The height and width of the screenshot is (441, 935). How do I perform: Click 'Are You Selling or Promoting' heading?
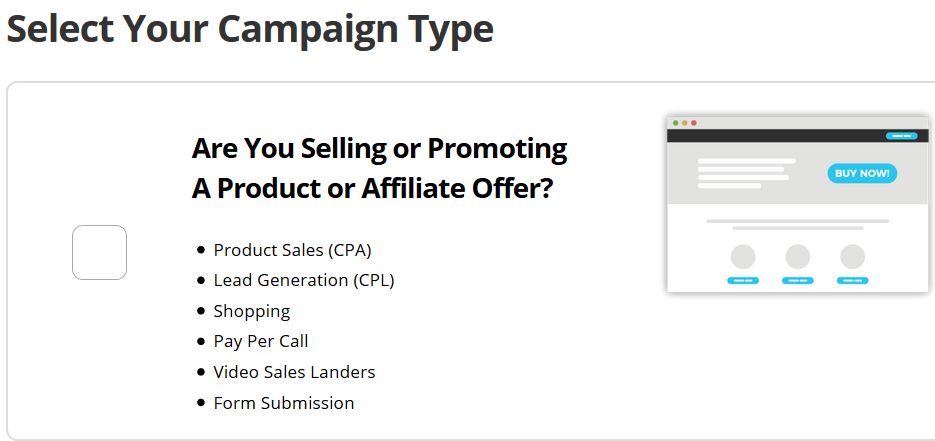[379, 149]
